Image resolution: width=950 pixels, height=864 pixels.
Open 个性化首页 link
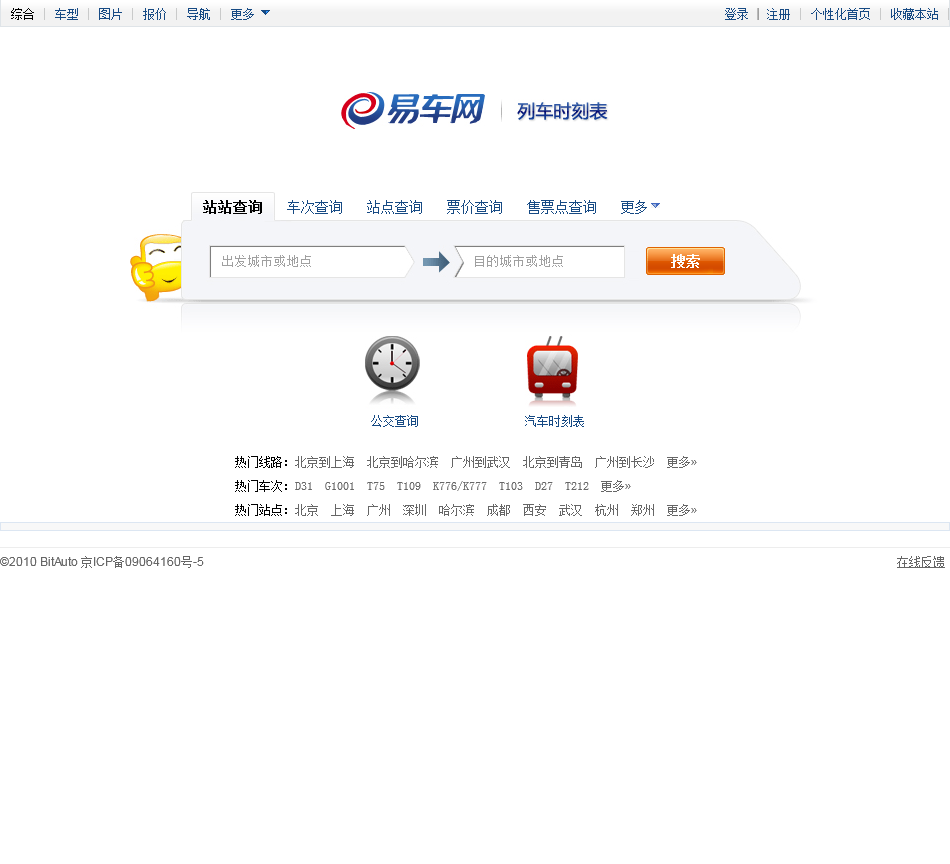tap(840, 14)
